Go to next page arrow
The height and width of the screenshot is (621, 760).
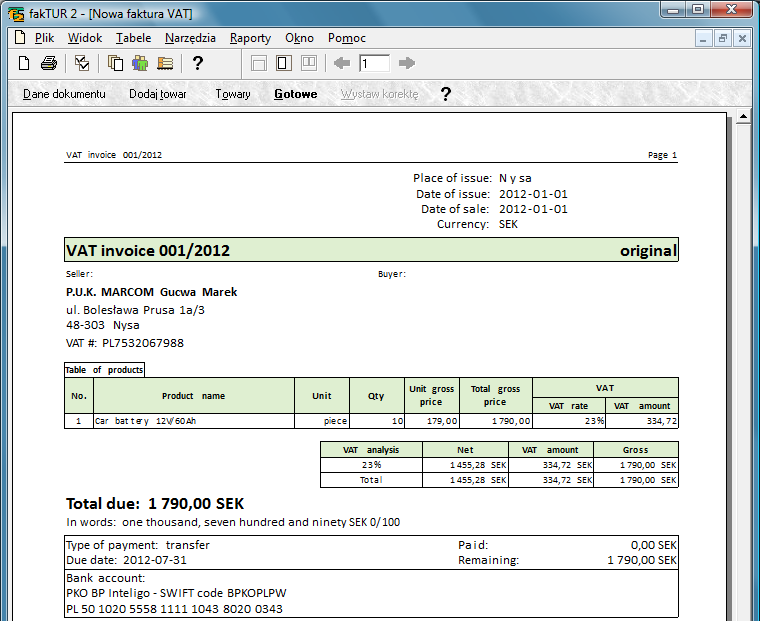tap(407, 63)
